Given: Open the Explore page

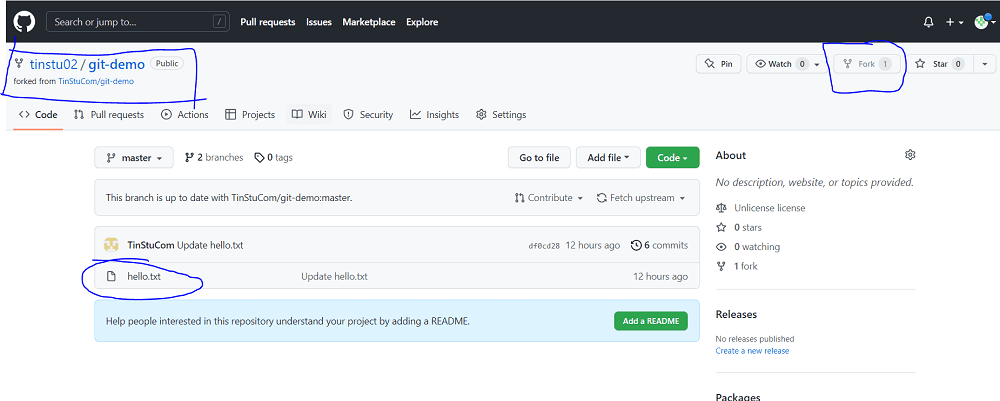Looking at the screenshot, I should click(422, 22).
